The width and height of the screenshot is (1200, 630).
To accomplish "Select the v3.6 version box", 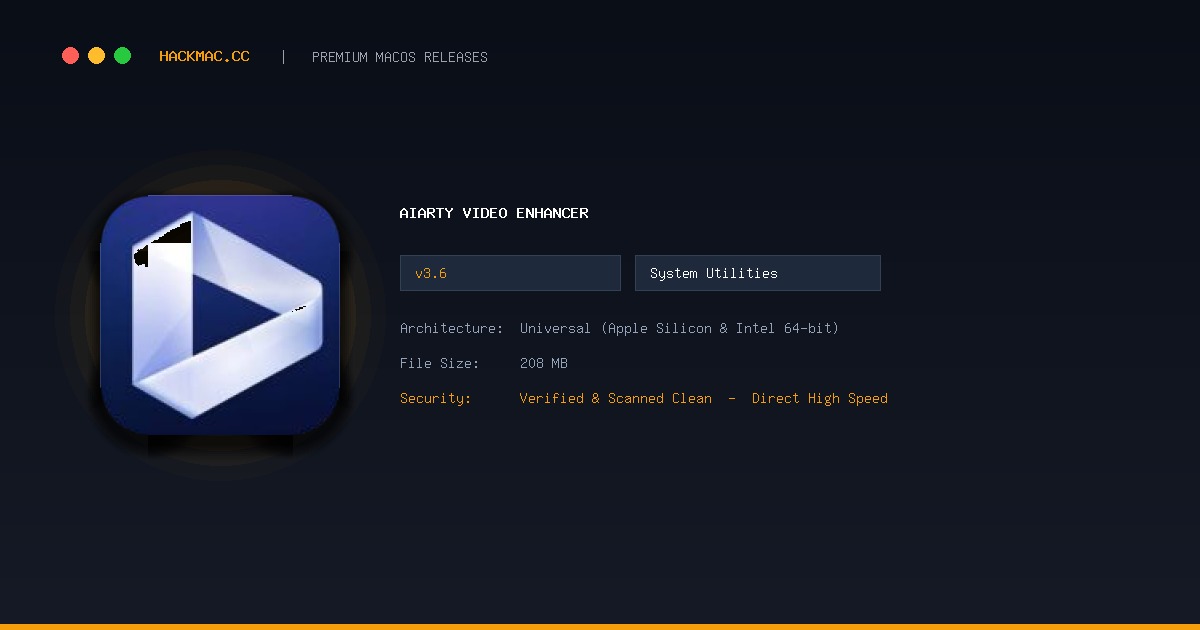I will tap(510, 273).
